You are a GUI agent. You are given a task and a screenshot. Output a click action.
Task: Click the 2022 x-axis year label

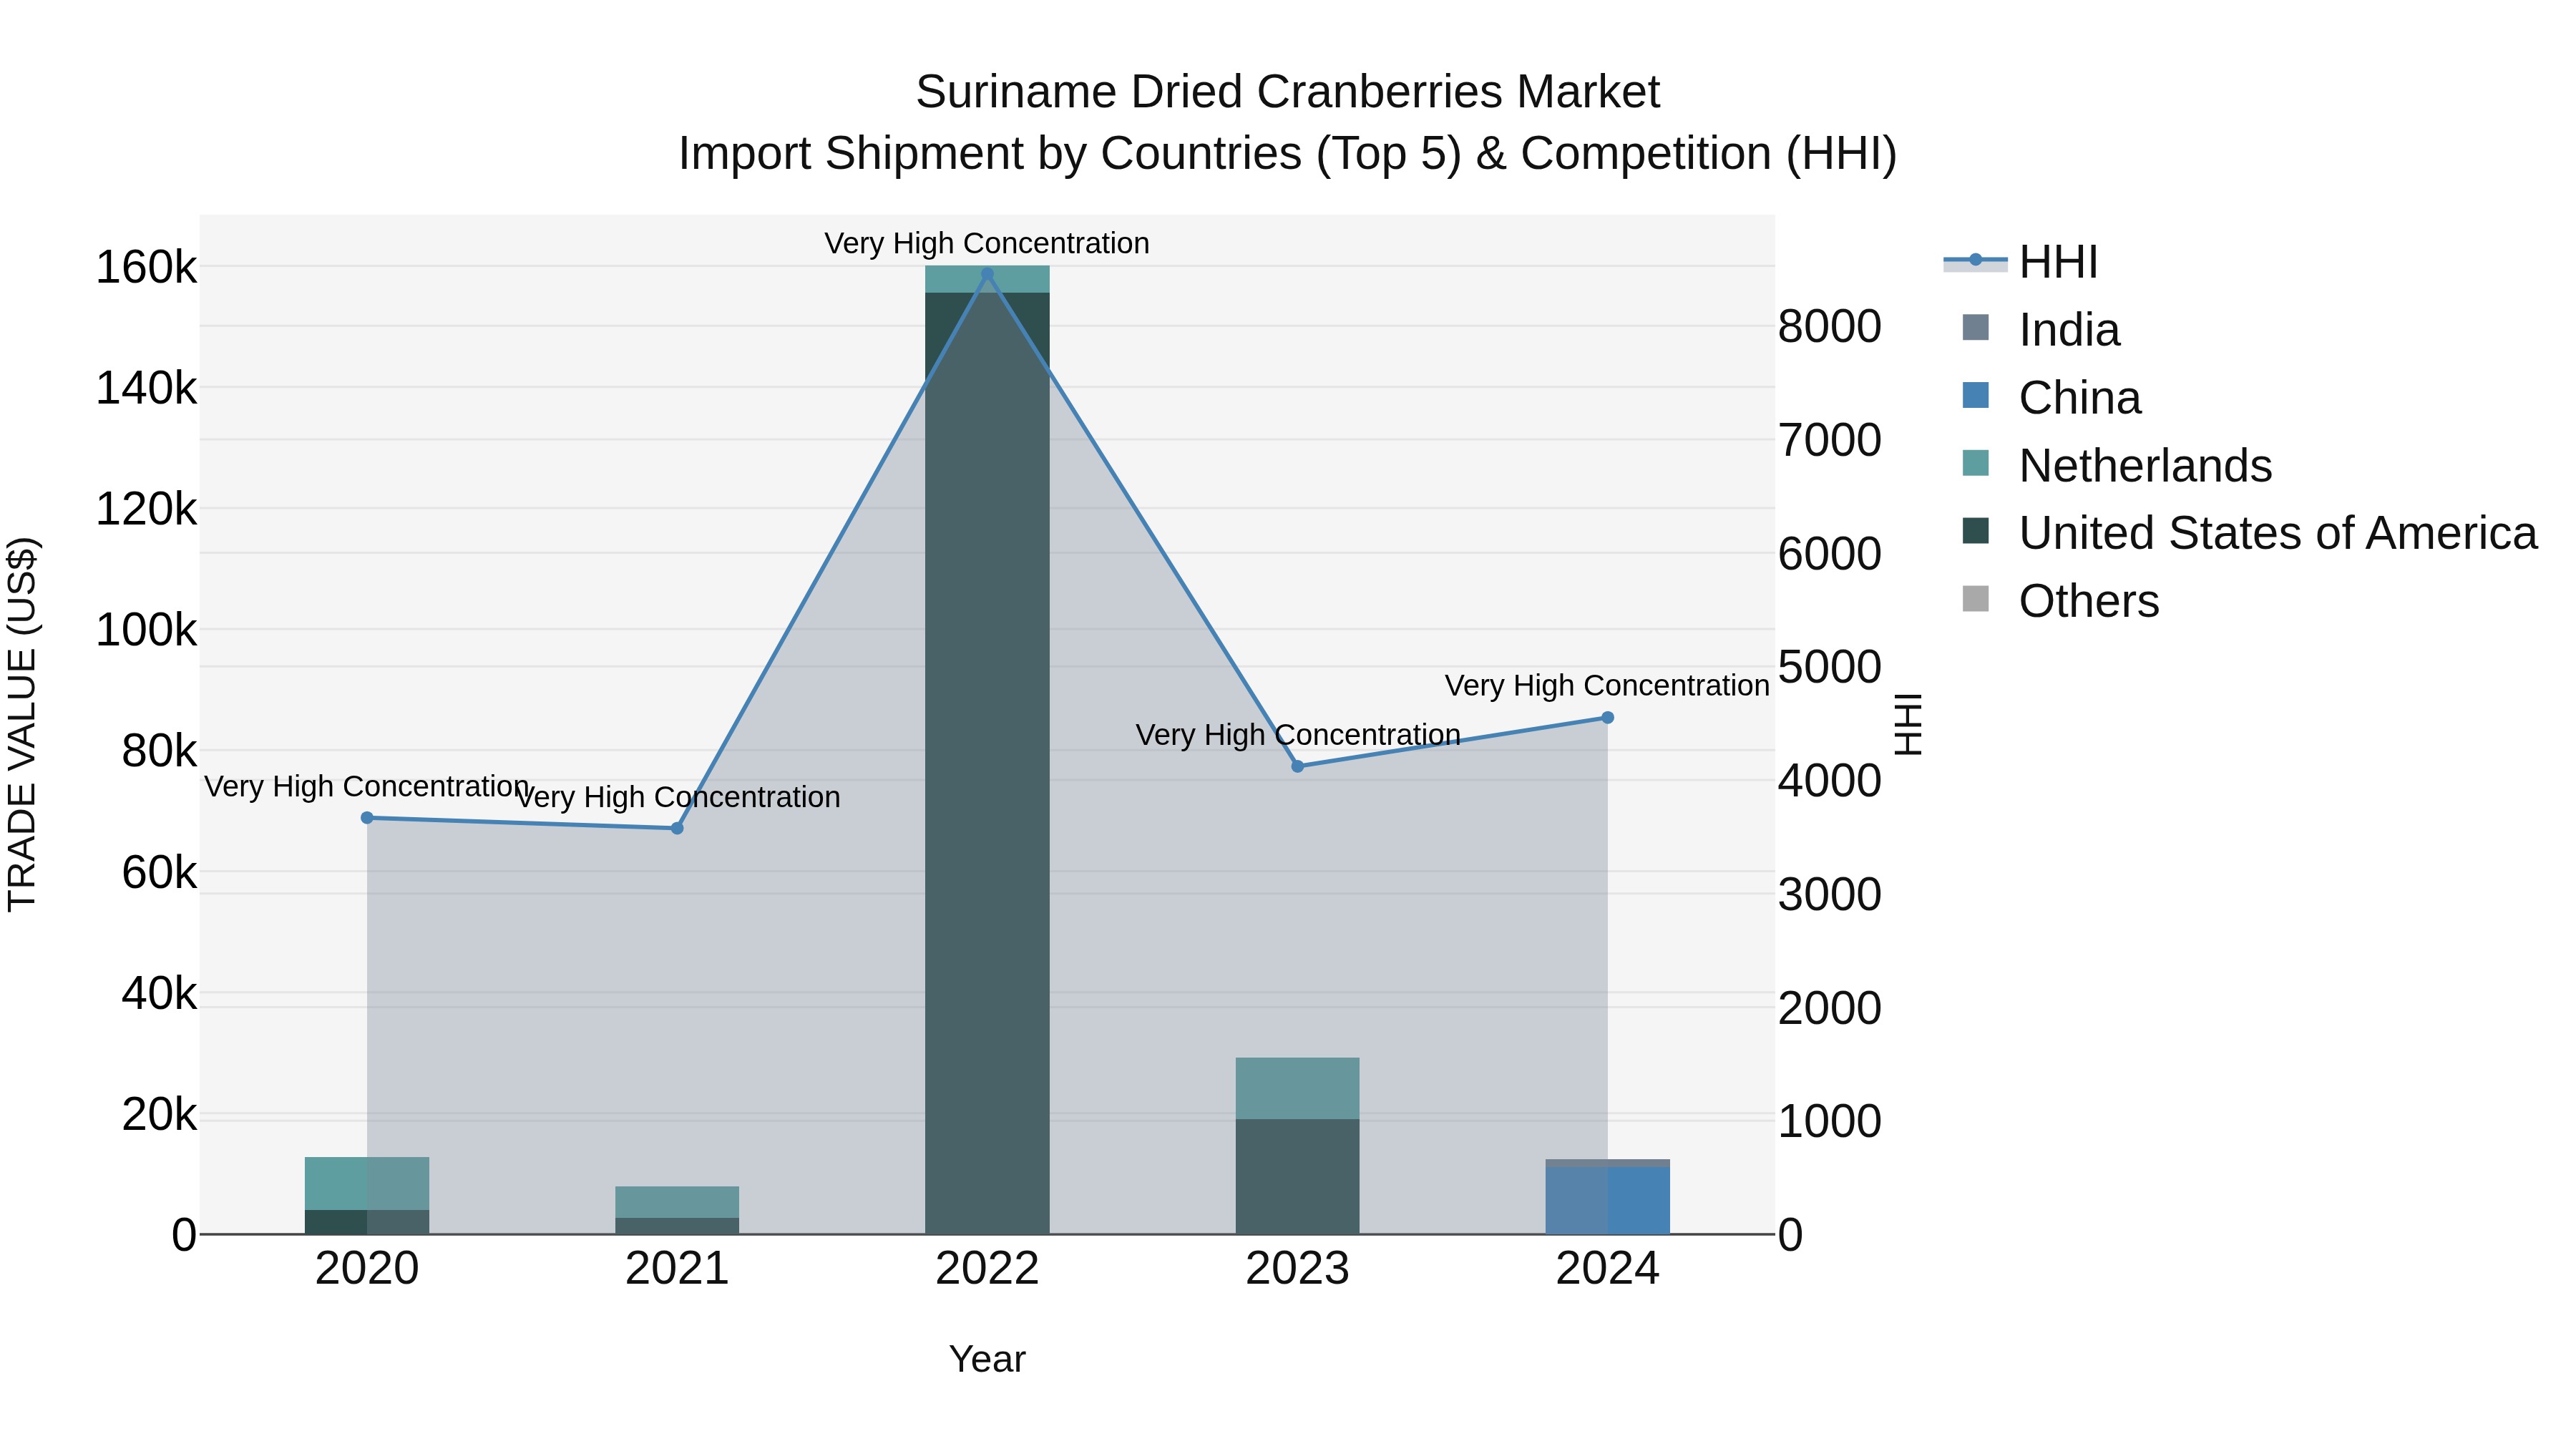(x=987, y=1269)
